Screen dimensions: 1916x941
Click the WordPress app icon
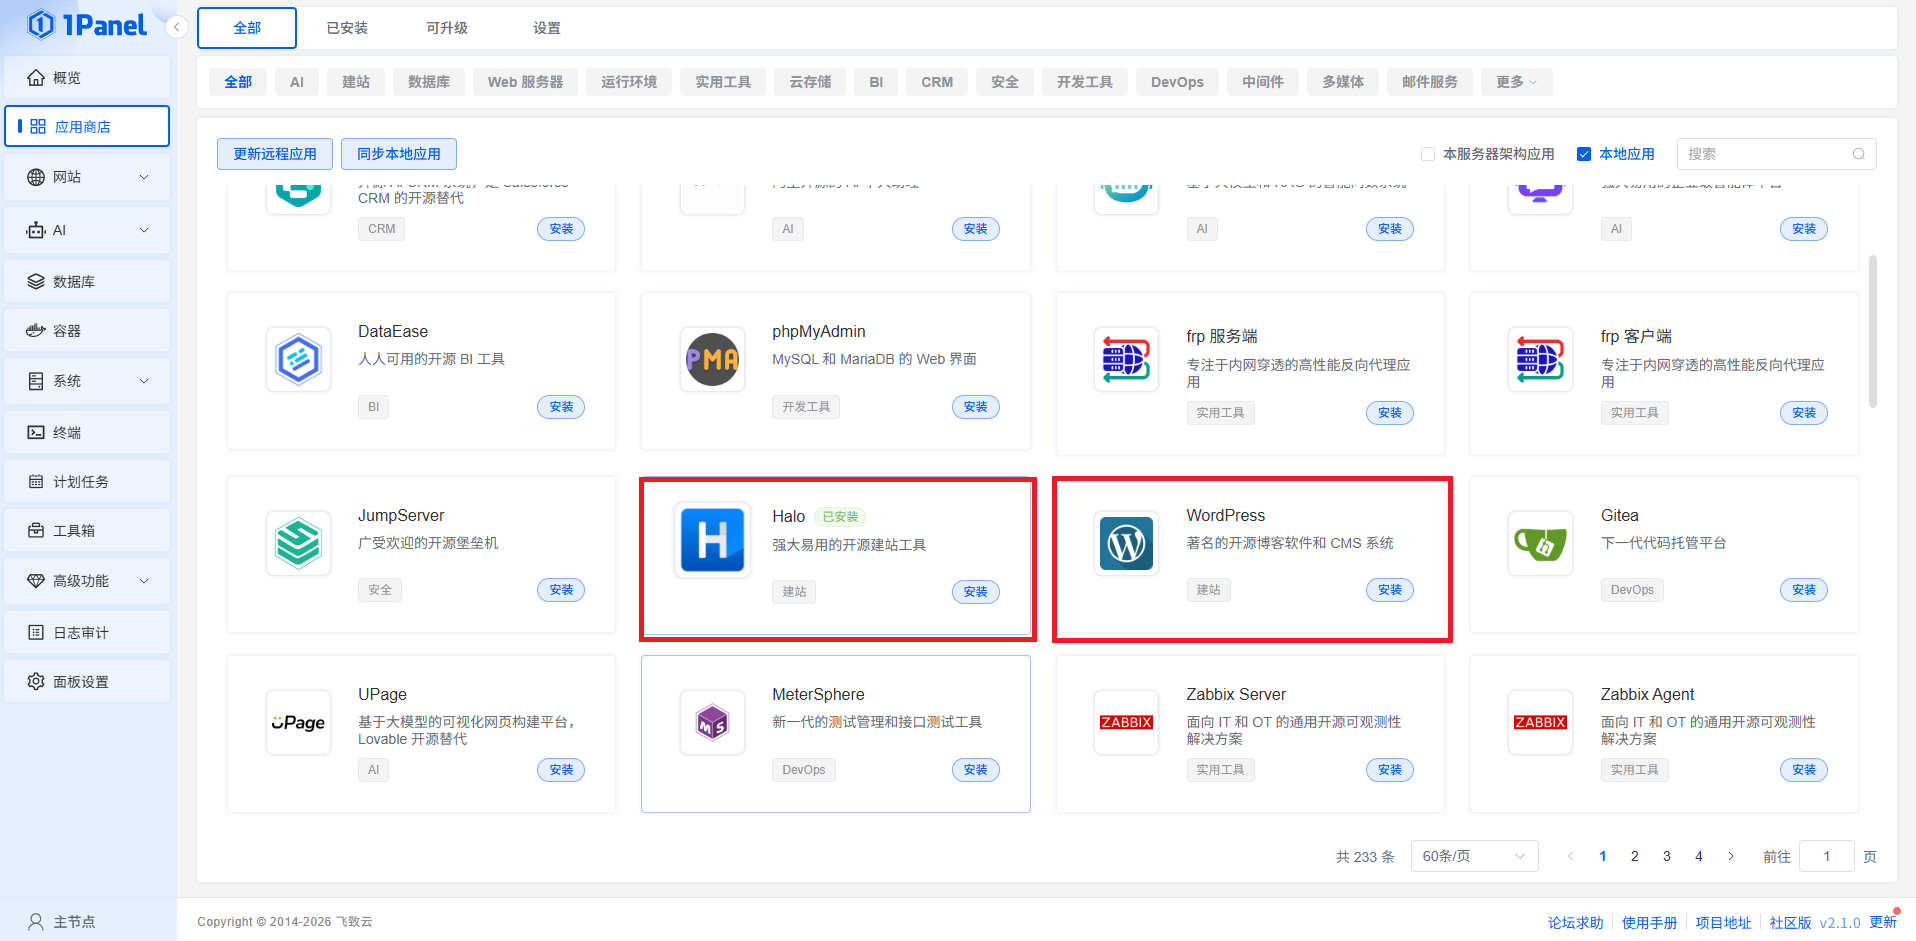(x=1126, y=543)
